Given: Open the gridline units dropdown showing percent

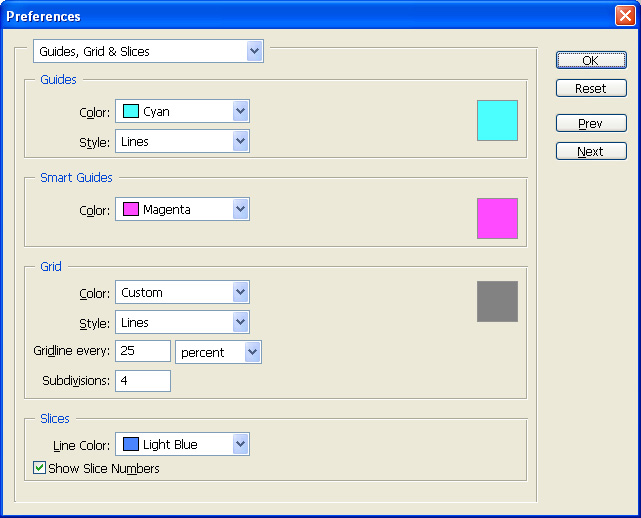Looking at the screenshot, I should (x=218, y=352).
